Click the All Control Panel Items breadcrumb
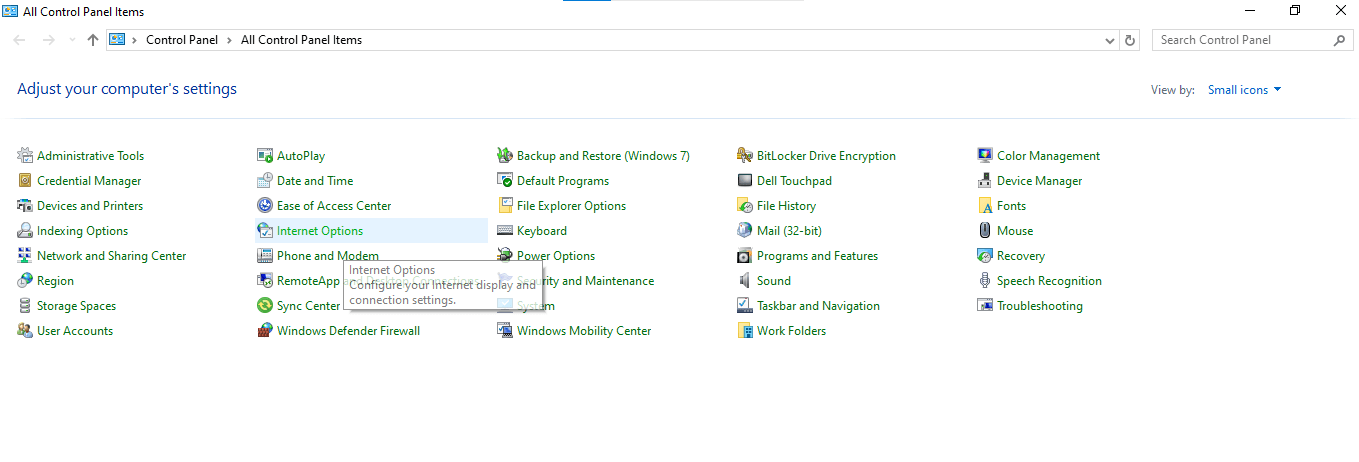 (x=302, y=40)
